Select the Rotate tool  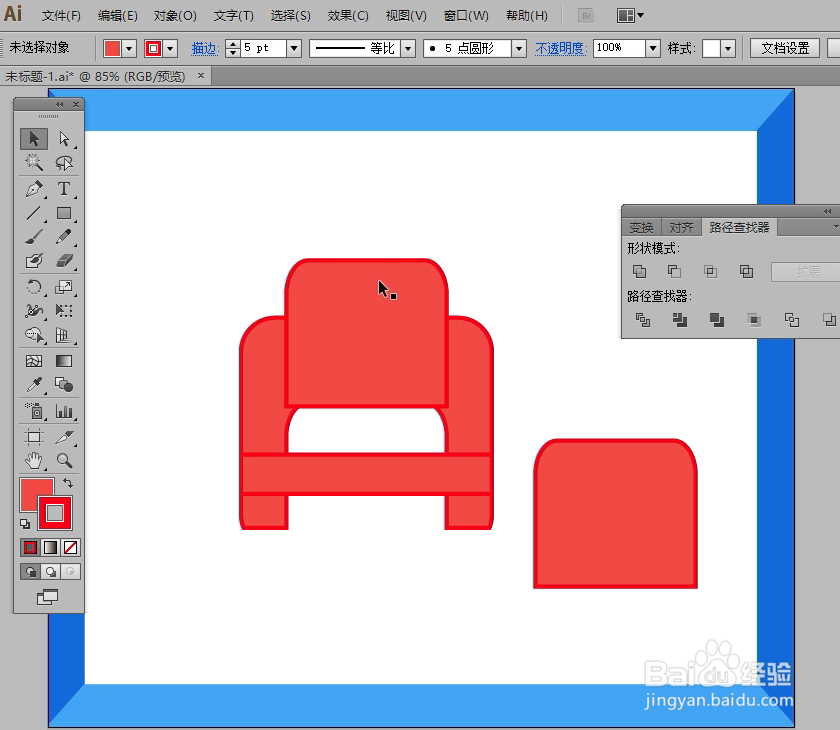[34, 287]
